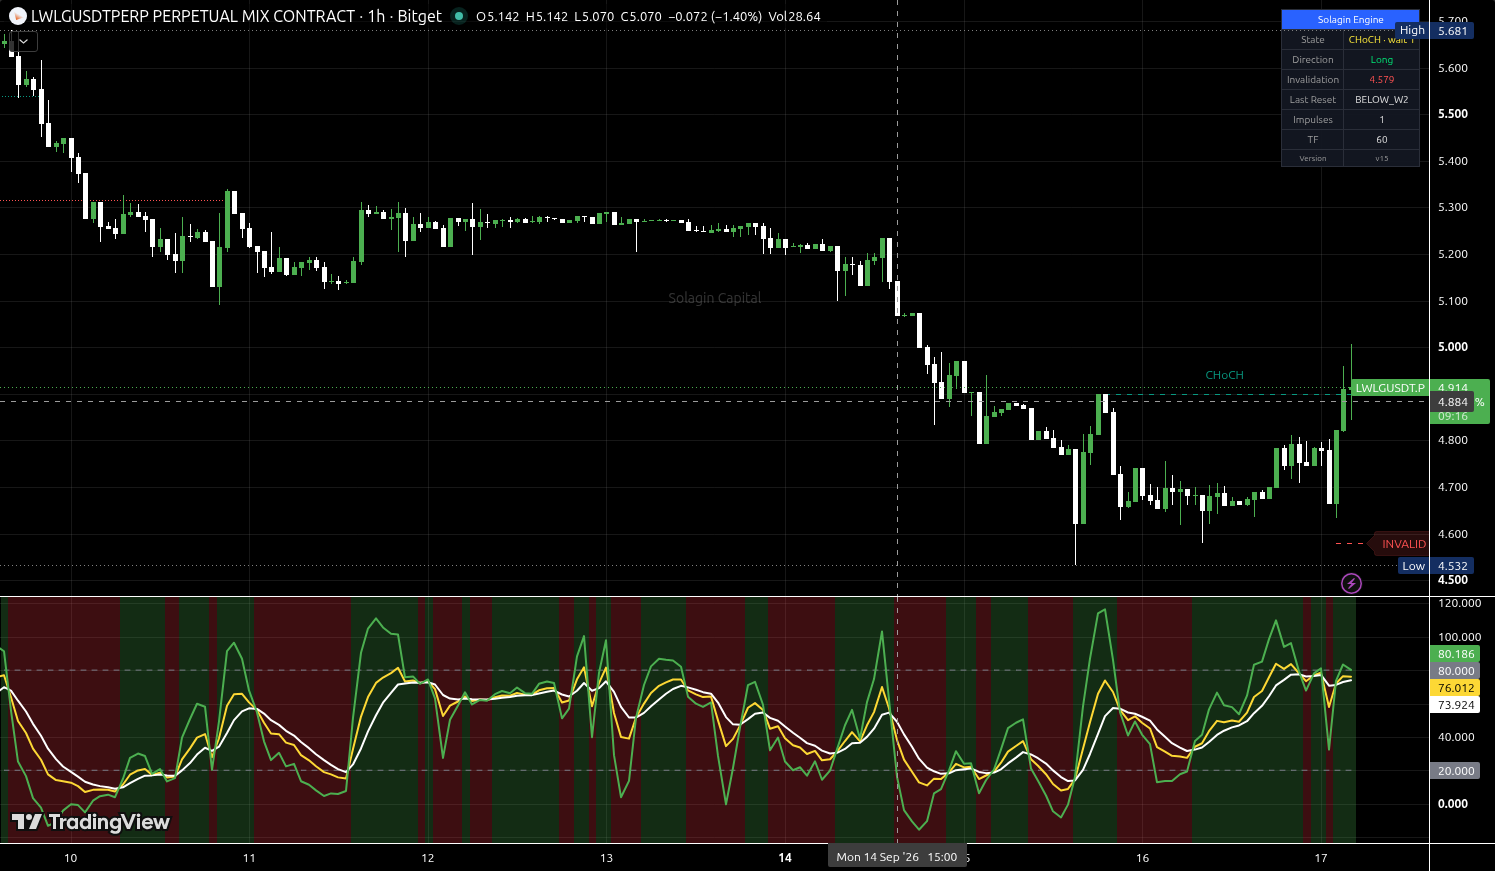Click the purple lightning go-to-realtime icon
Image resolution: width=1495 pixels, height=871 pixels.
[1351, 583]
